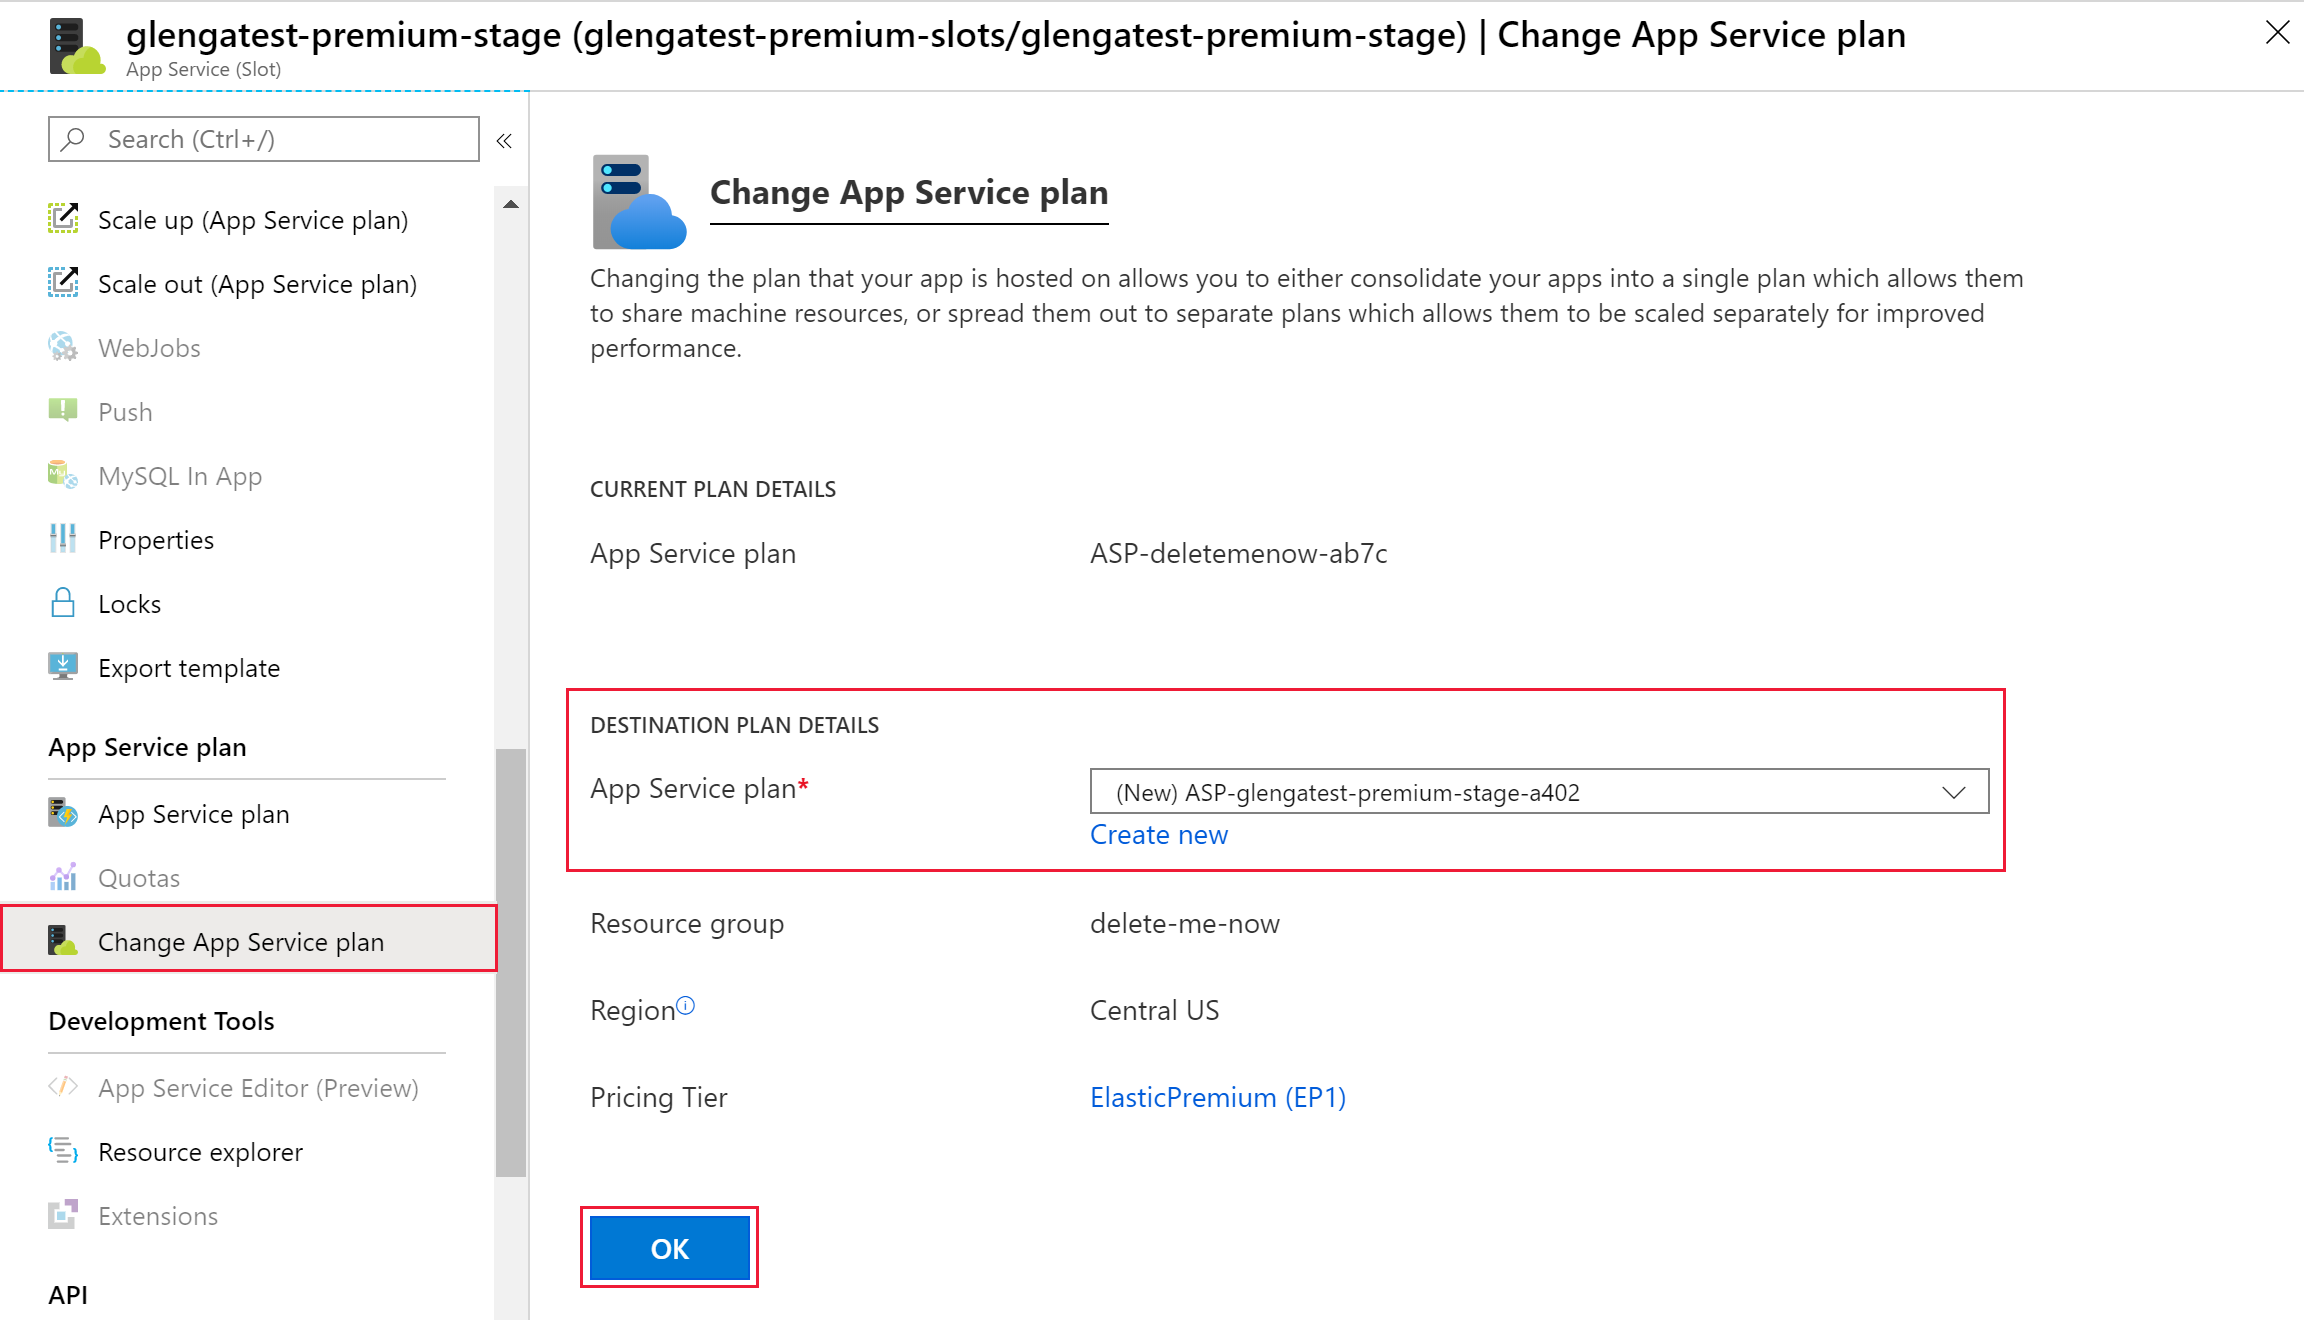Click Create new App Service plan link

click(x=1160, y=834)
